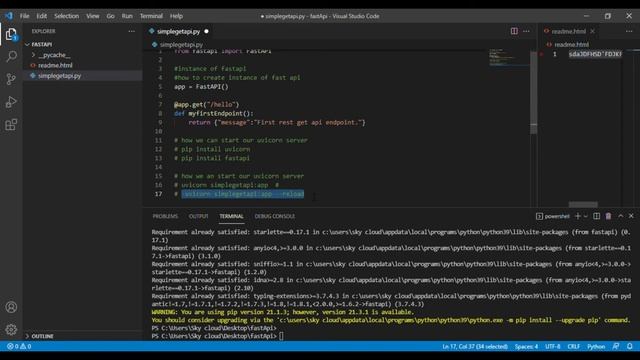Click simplegetapi.py breadcrumb in editor
This screenshot has height=360, width=640.
pyautogui.click(x=181, y=44)
